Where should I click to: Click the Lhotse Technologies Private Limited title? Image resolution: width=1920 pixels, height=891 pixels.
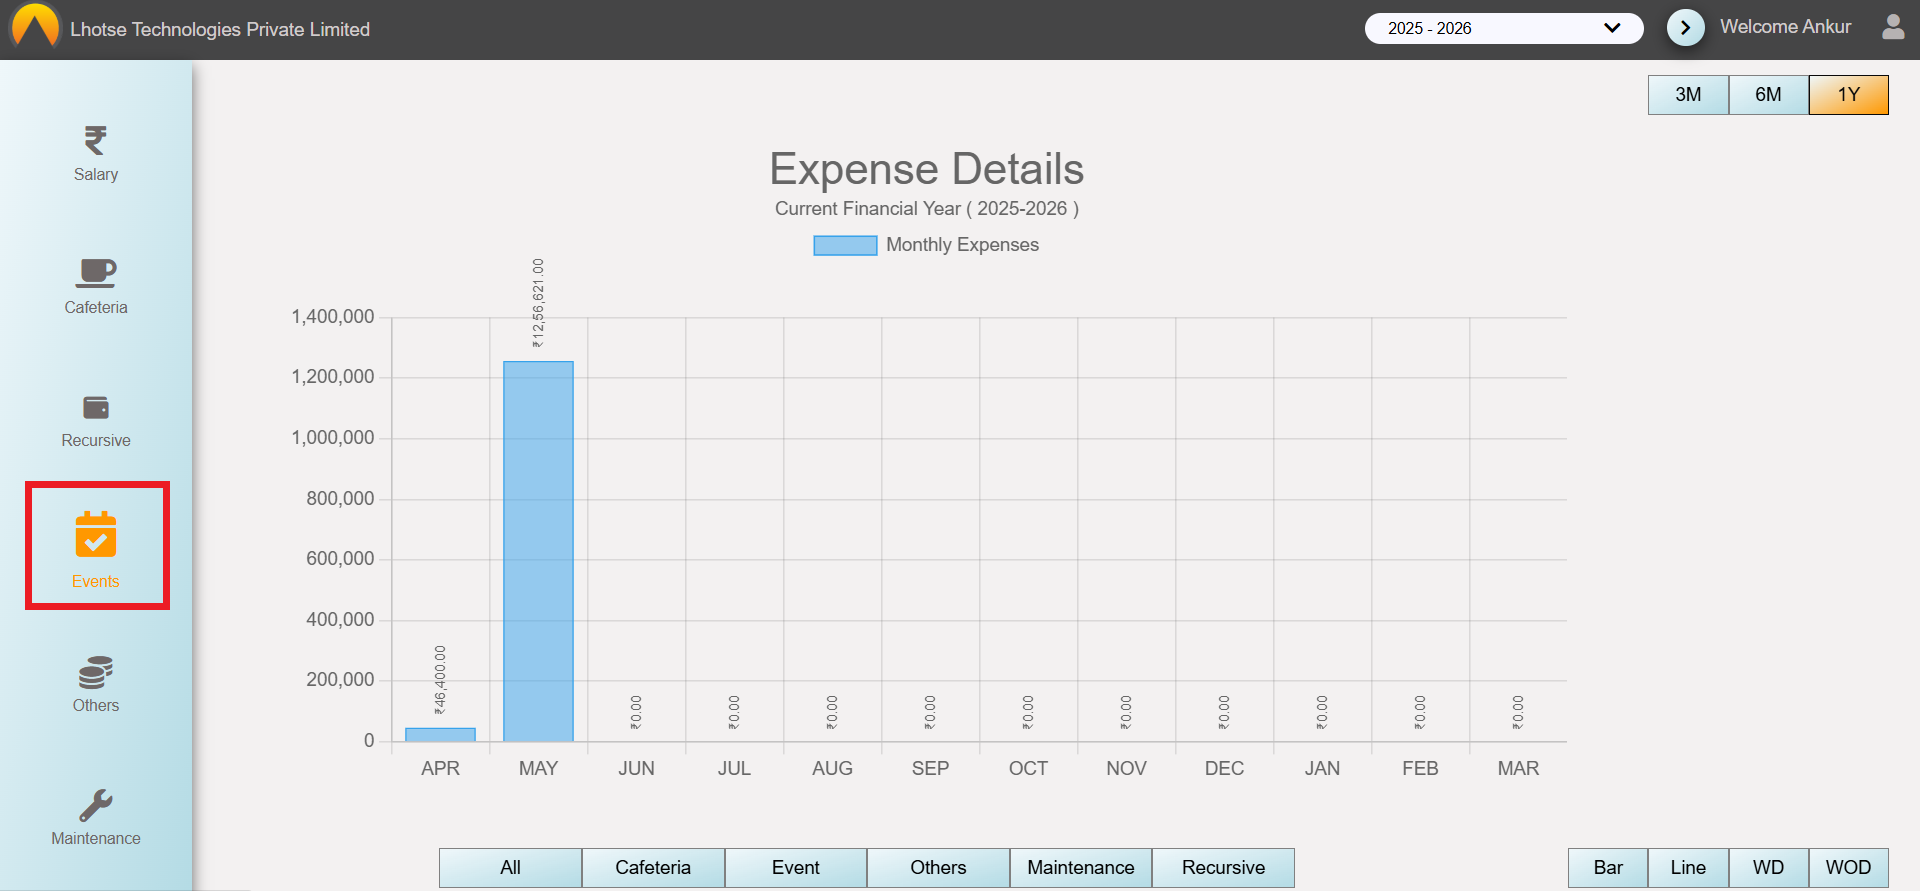point(220,30)
